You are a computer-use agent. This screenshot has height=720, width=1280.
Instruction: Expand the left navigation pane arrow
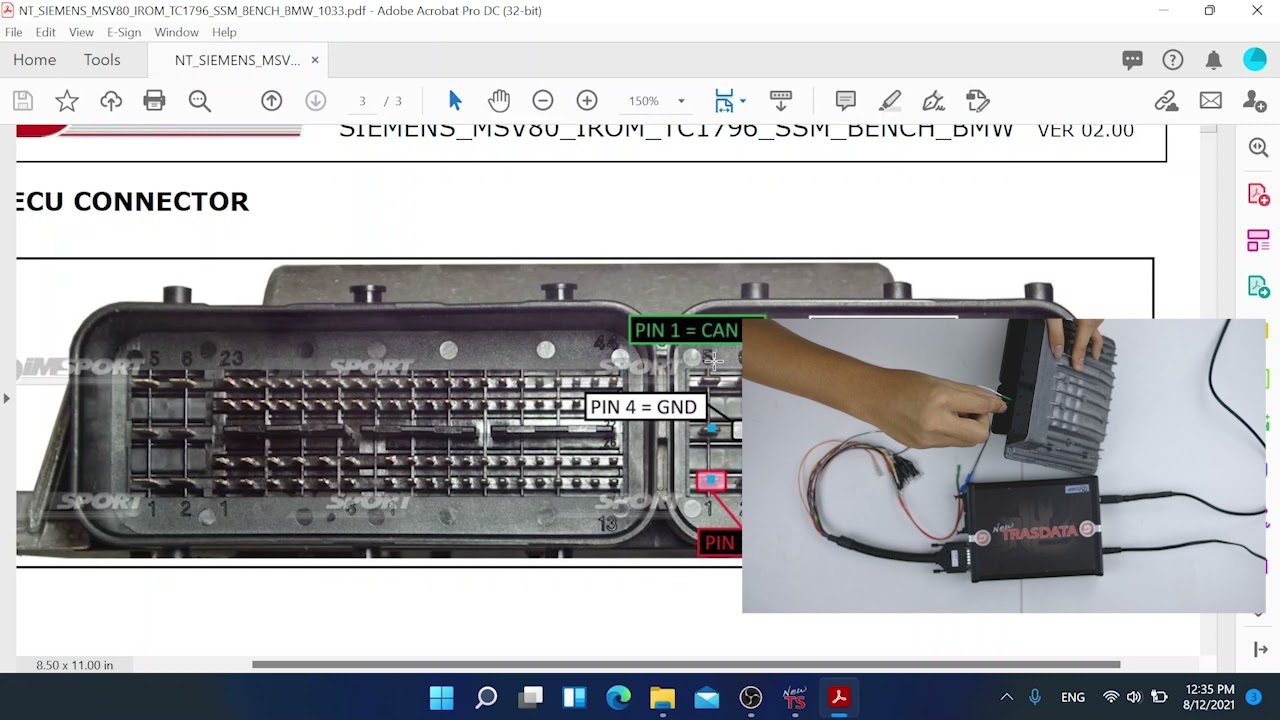click(x=6, y=398)
